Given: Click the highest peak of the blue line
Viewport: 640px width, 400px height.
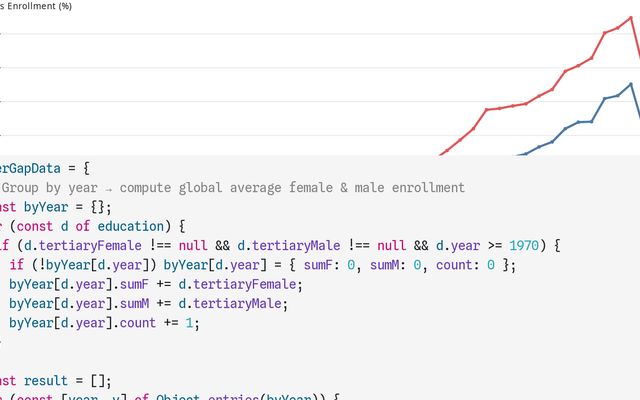Looking at the screenshot, I should click(631, 84).
